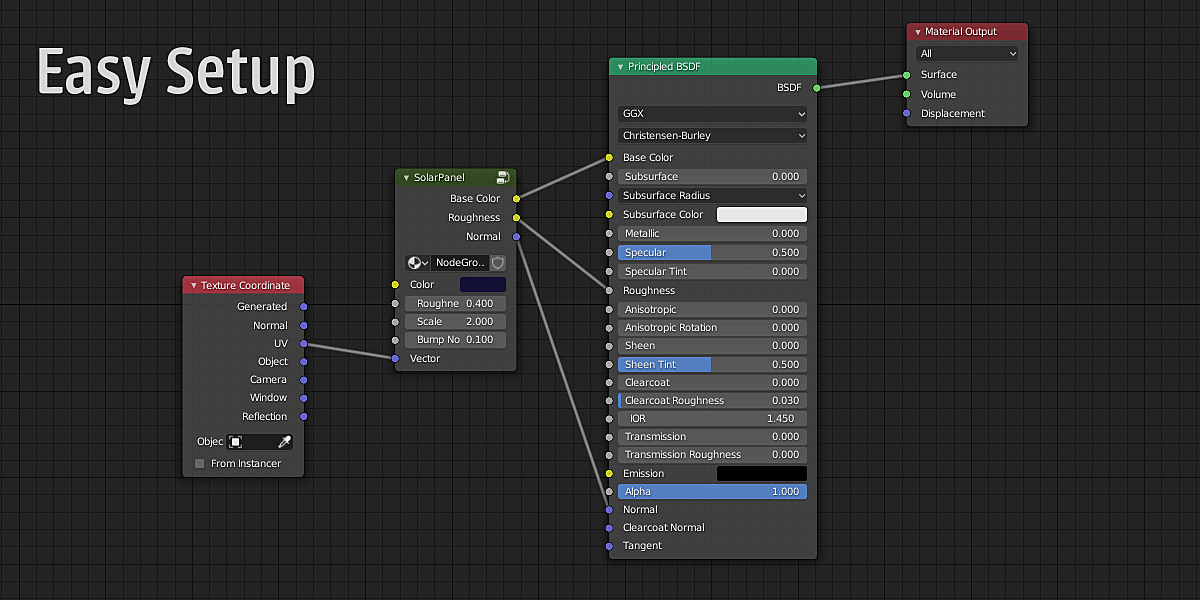The image size is (1200, 600).
Task: Open the Christensen-Burley subsurface method dropdown
Action: click(x=712, y=136)
